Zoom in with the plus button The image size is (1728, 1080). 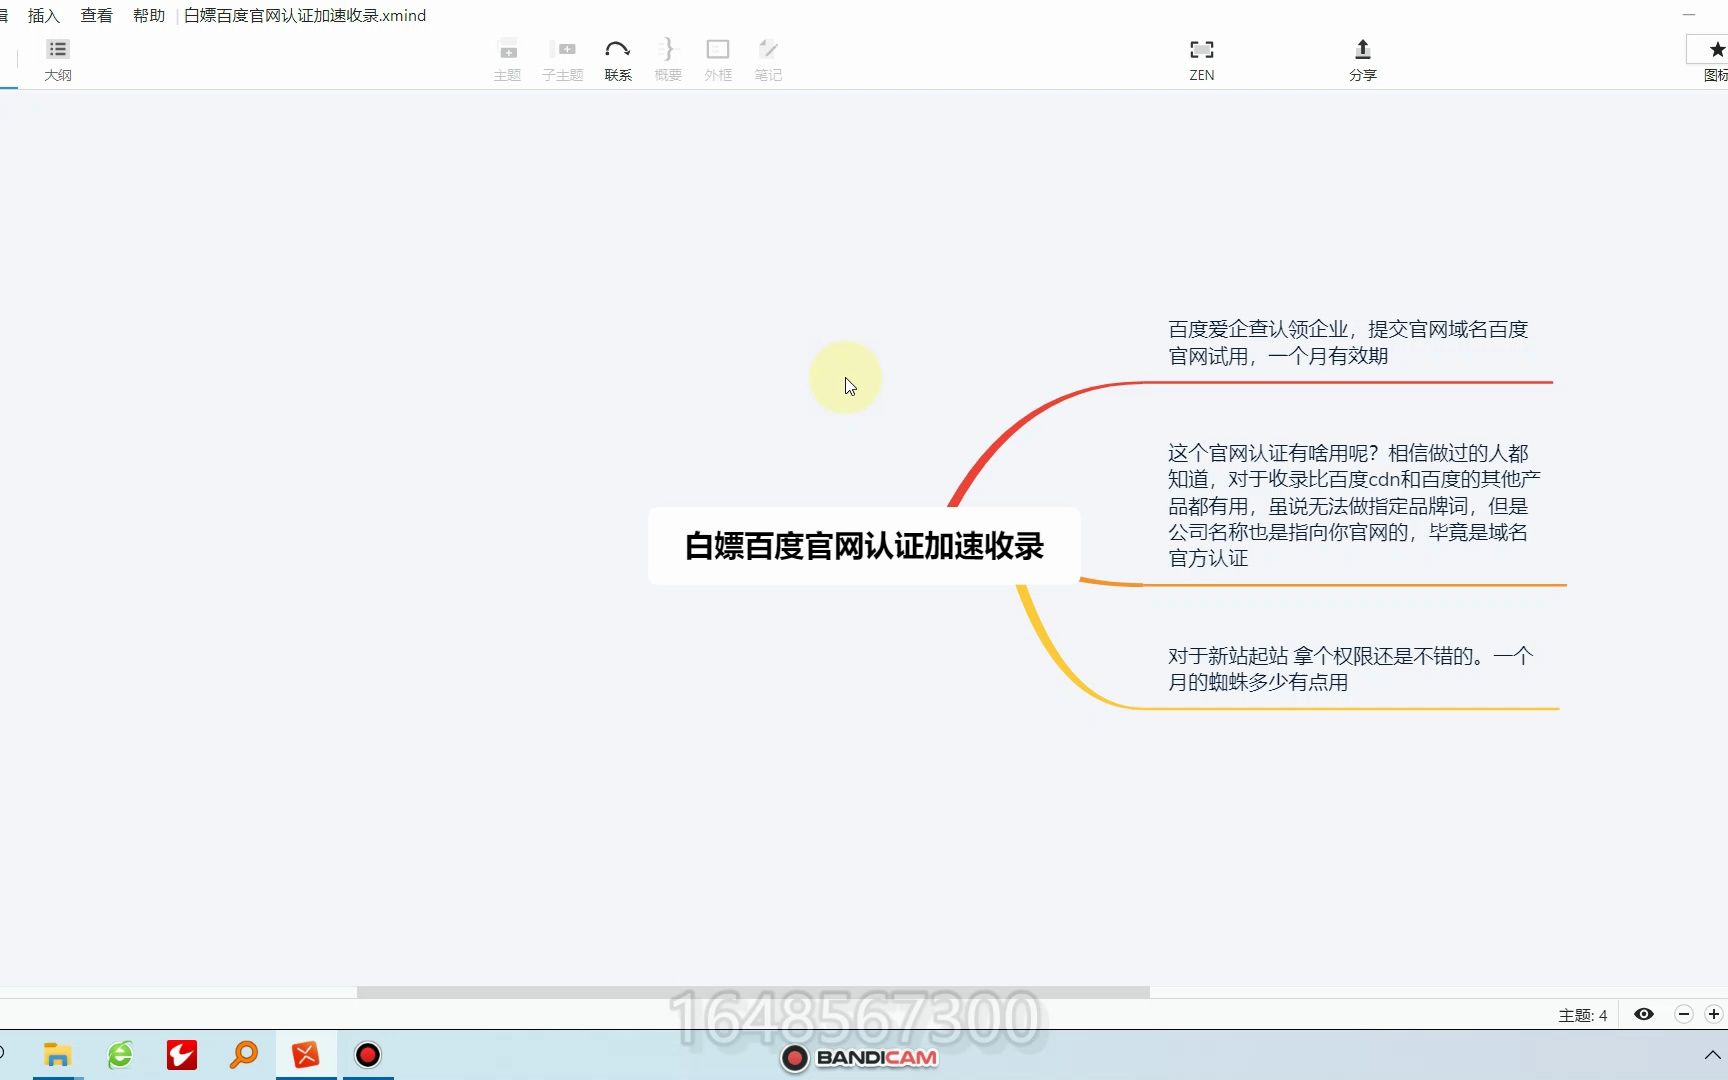click(x=1714, y=1014)
